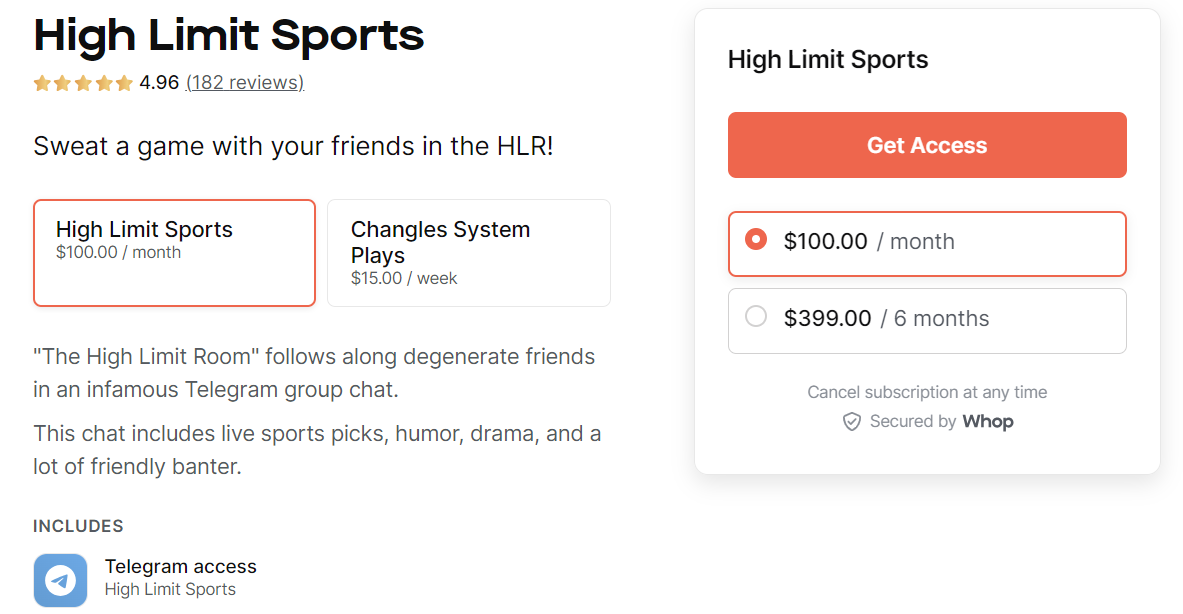Select the $100.00 / month radio option
The image size is (1183, 614).
(927, 243)
